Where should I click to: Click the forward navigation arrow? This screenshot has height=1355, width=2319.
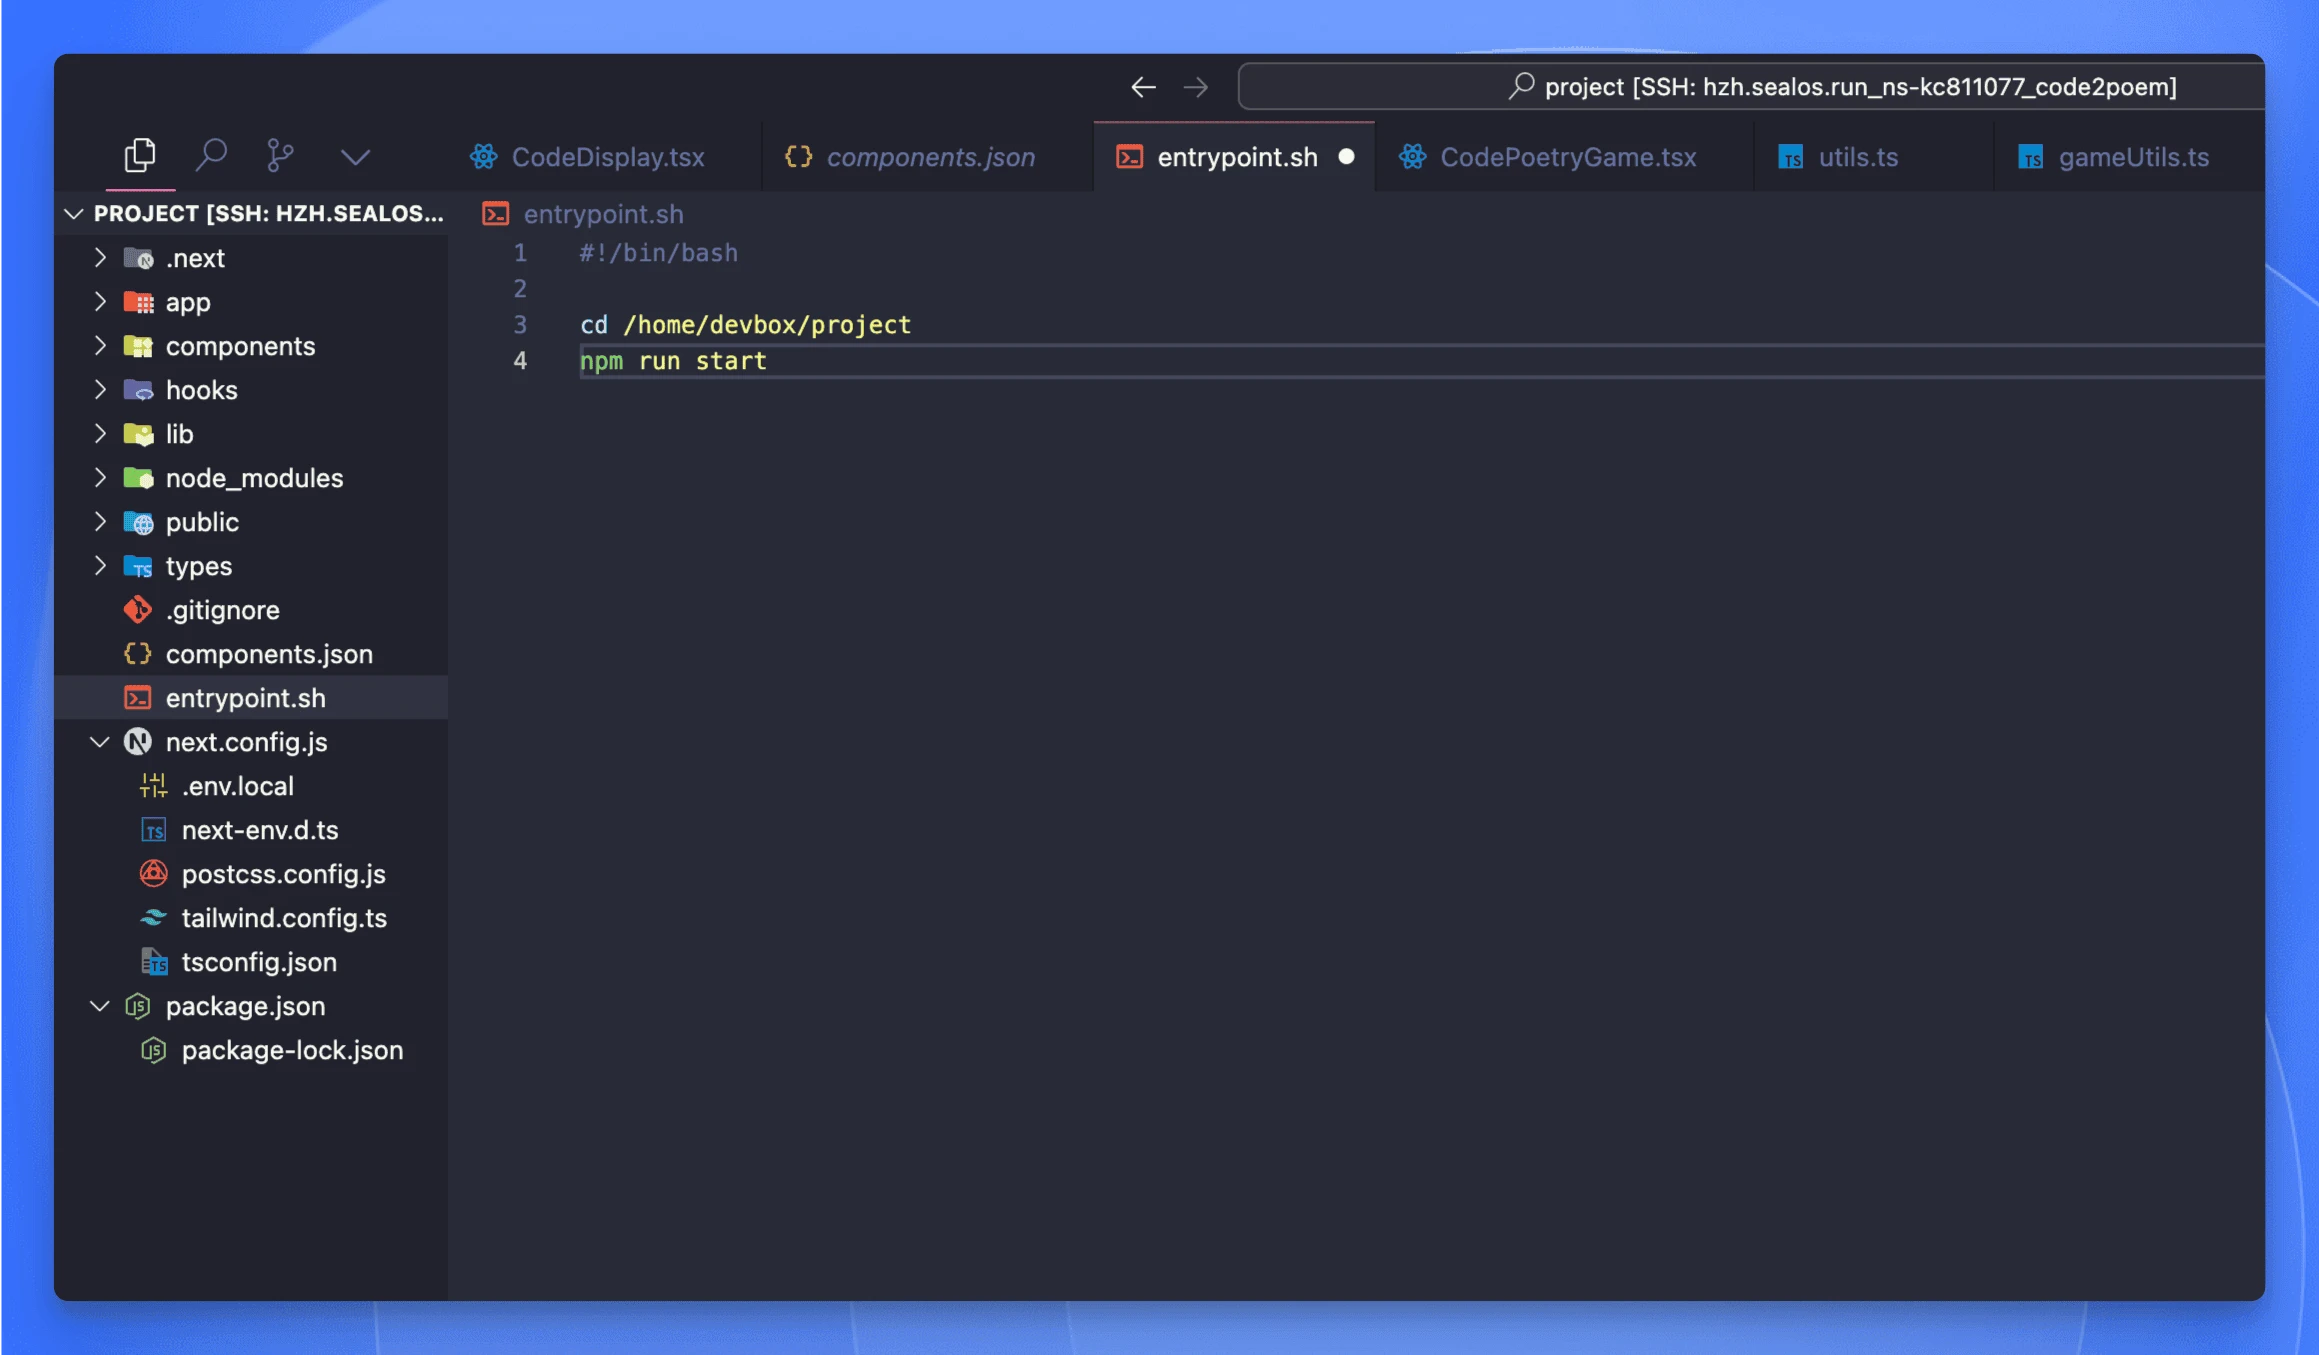tap(1196, 87)
